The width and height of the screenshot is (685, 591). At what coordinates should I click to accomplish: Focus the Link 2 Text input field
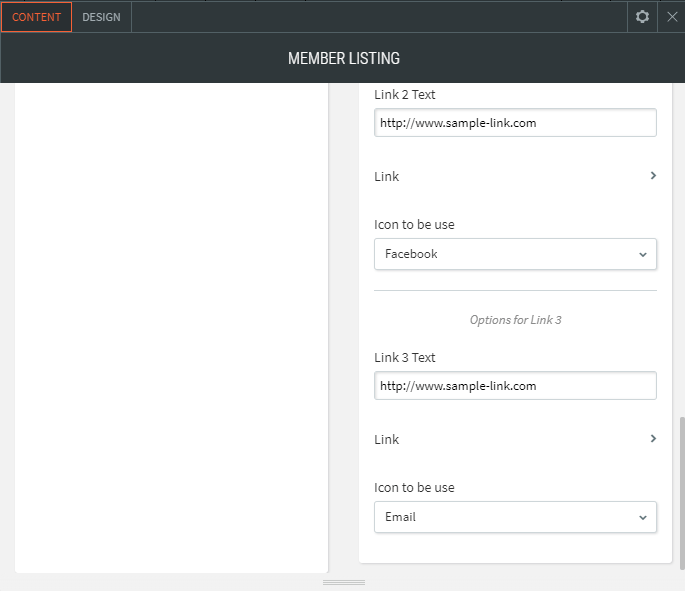pos(515,123)
